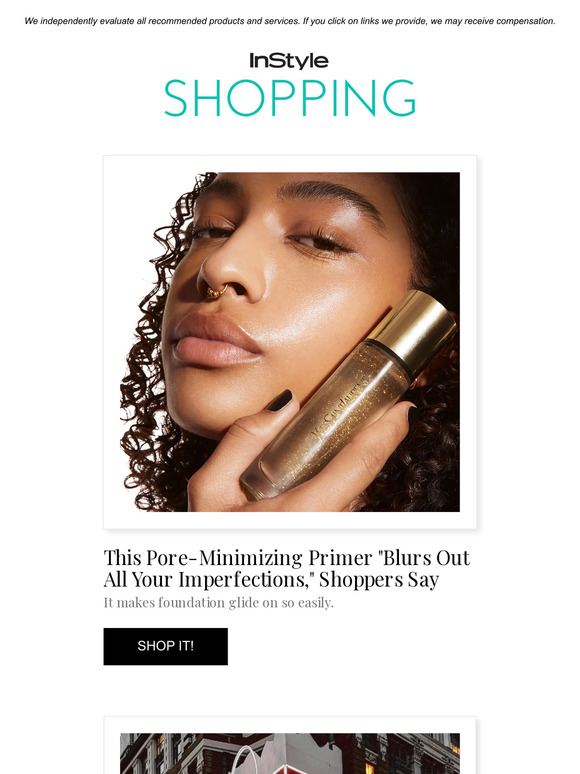
Task: Click the InStyle logo
Action: (289, 61)
